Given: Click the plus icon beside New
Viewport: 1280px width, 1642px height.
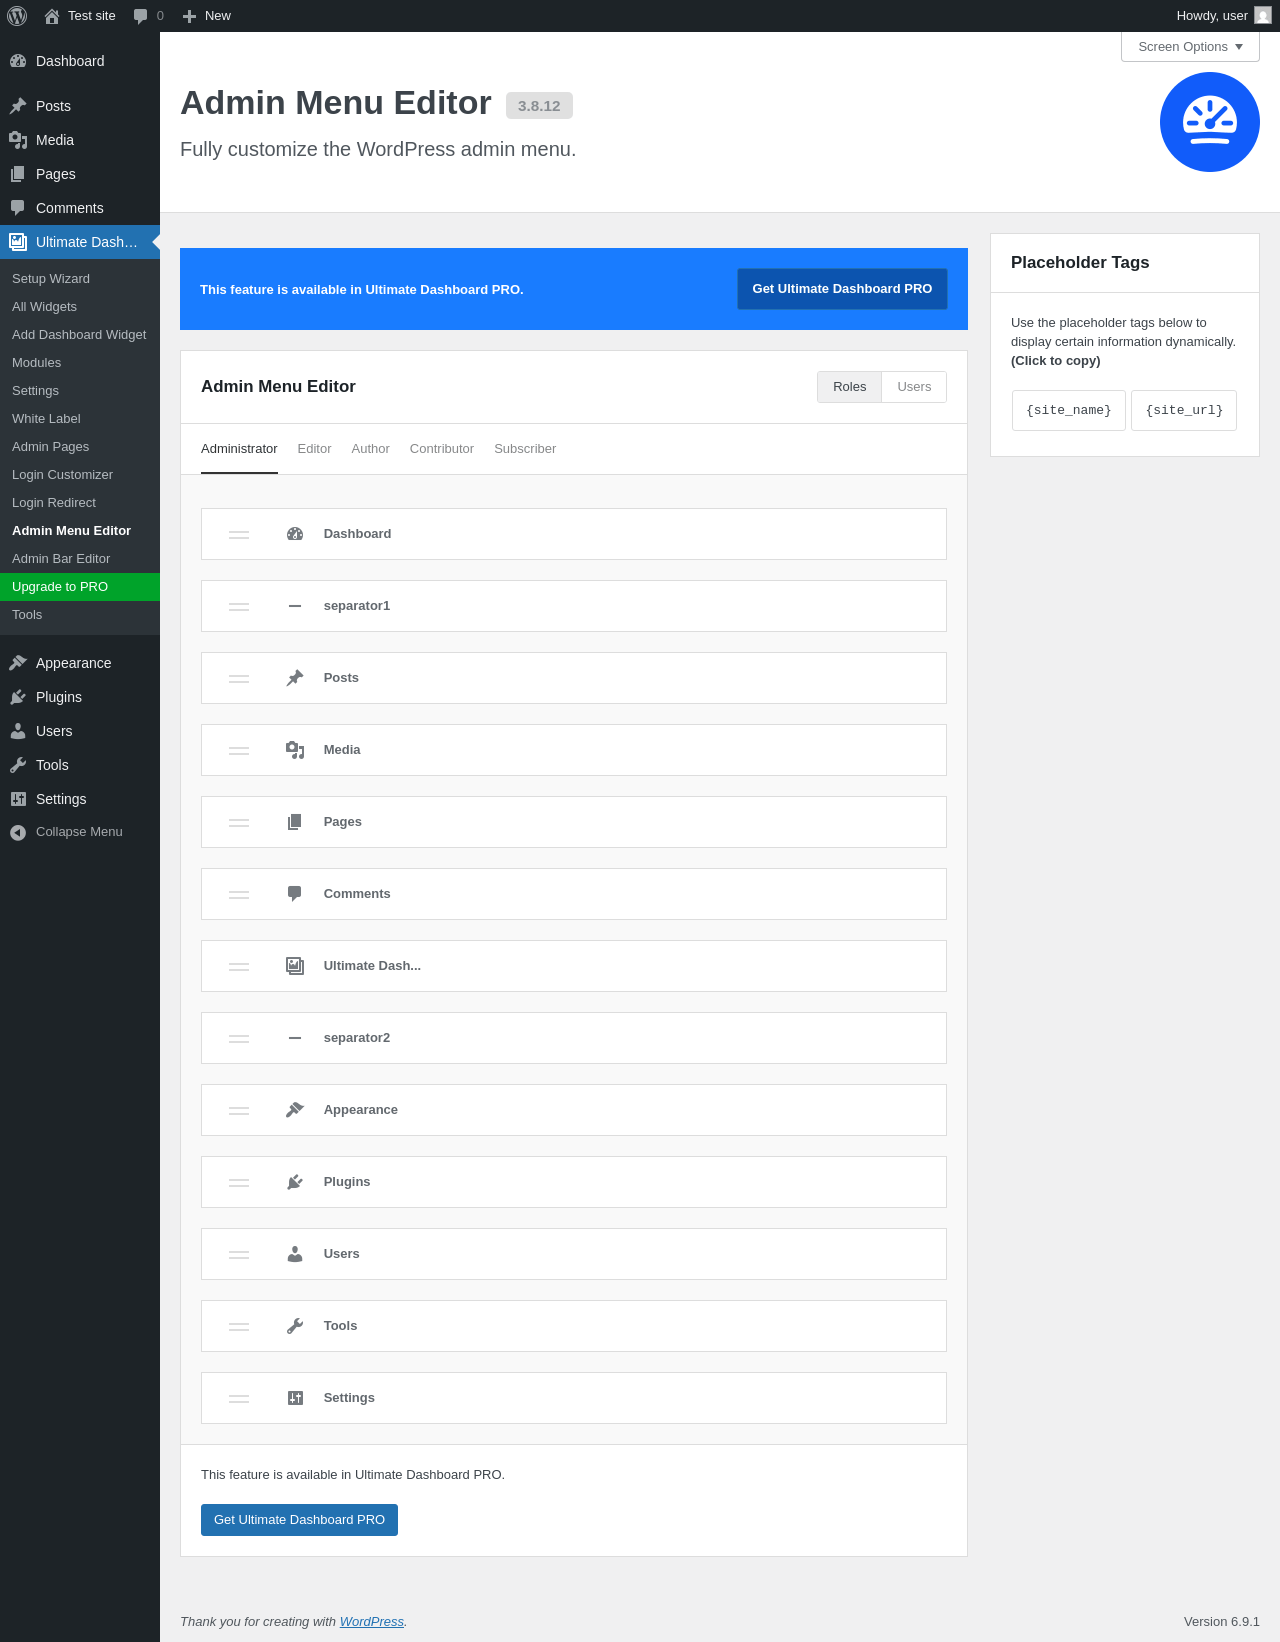Looking at the screenshot, I should (x=189, y=16).
